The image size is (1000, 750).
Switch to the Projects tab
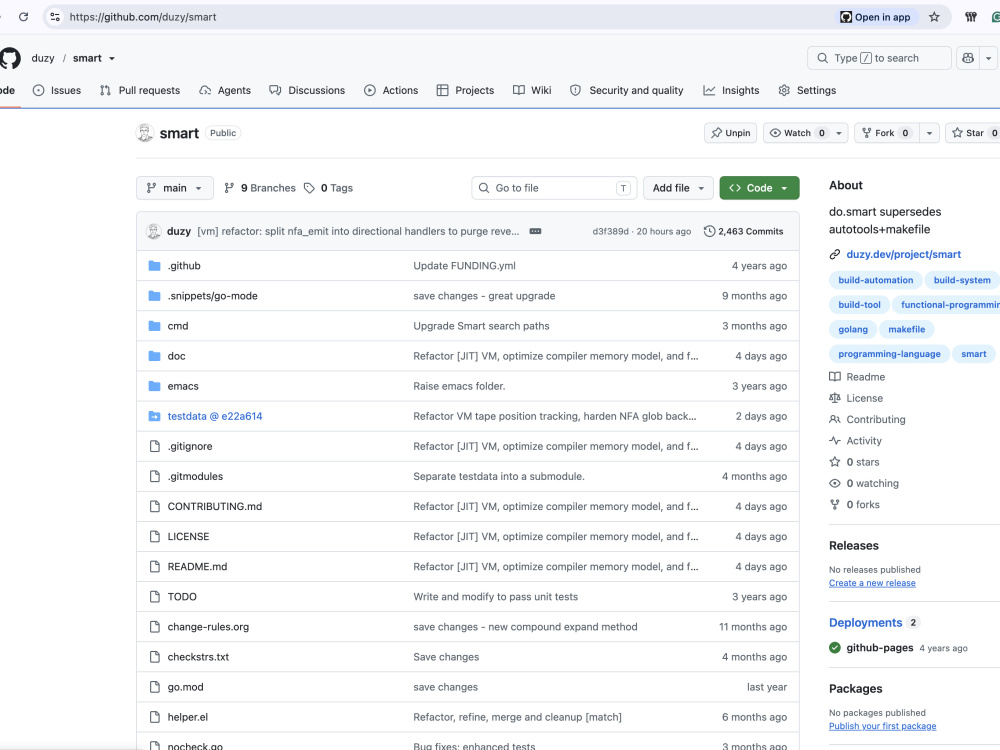pos(466,91)
